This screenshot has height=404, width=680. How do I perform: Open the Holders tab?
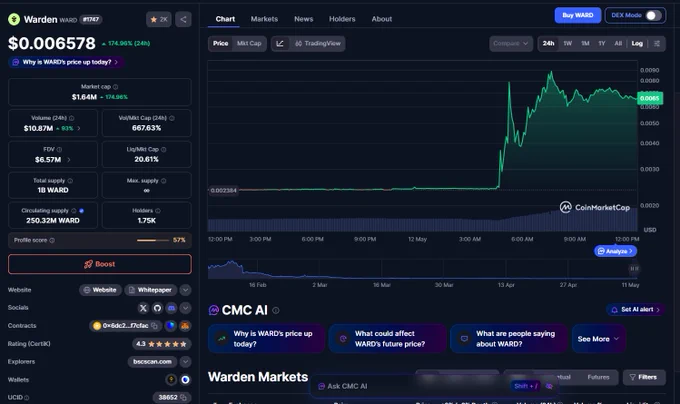pyautogui.click(x=342, y=19)
